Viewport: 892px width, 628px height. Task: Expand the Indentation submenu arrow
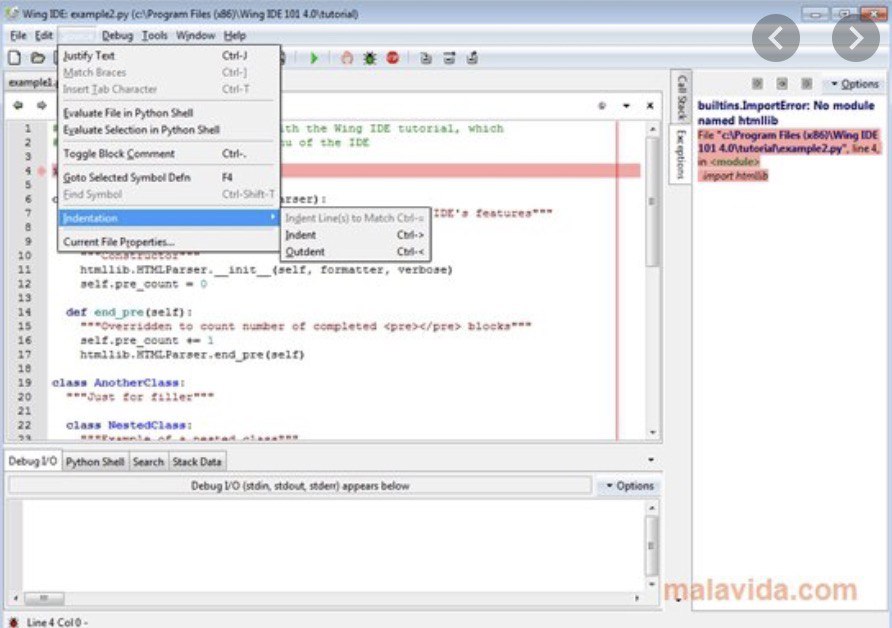coord(272,217)
